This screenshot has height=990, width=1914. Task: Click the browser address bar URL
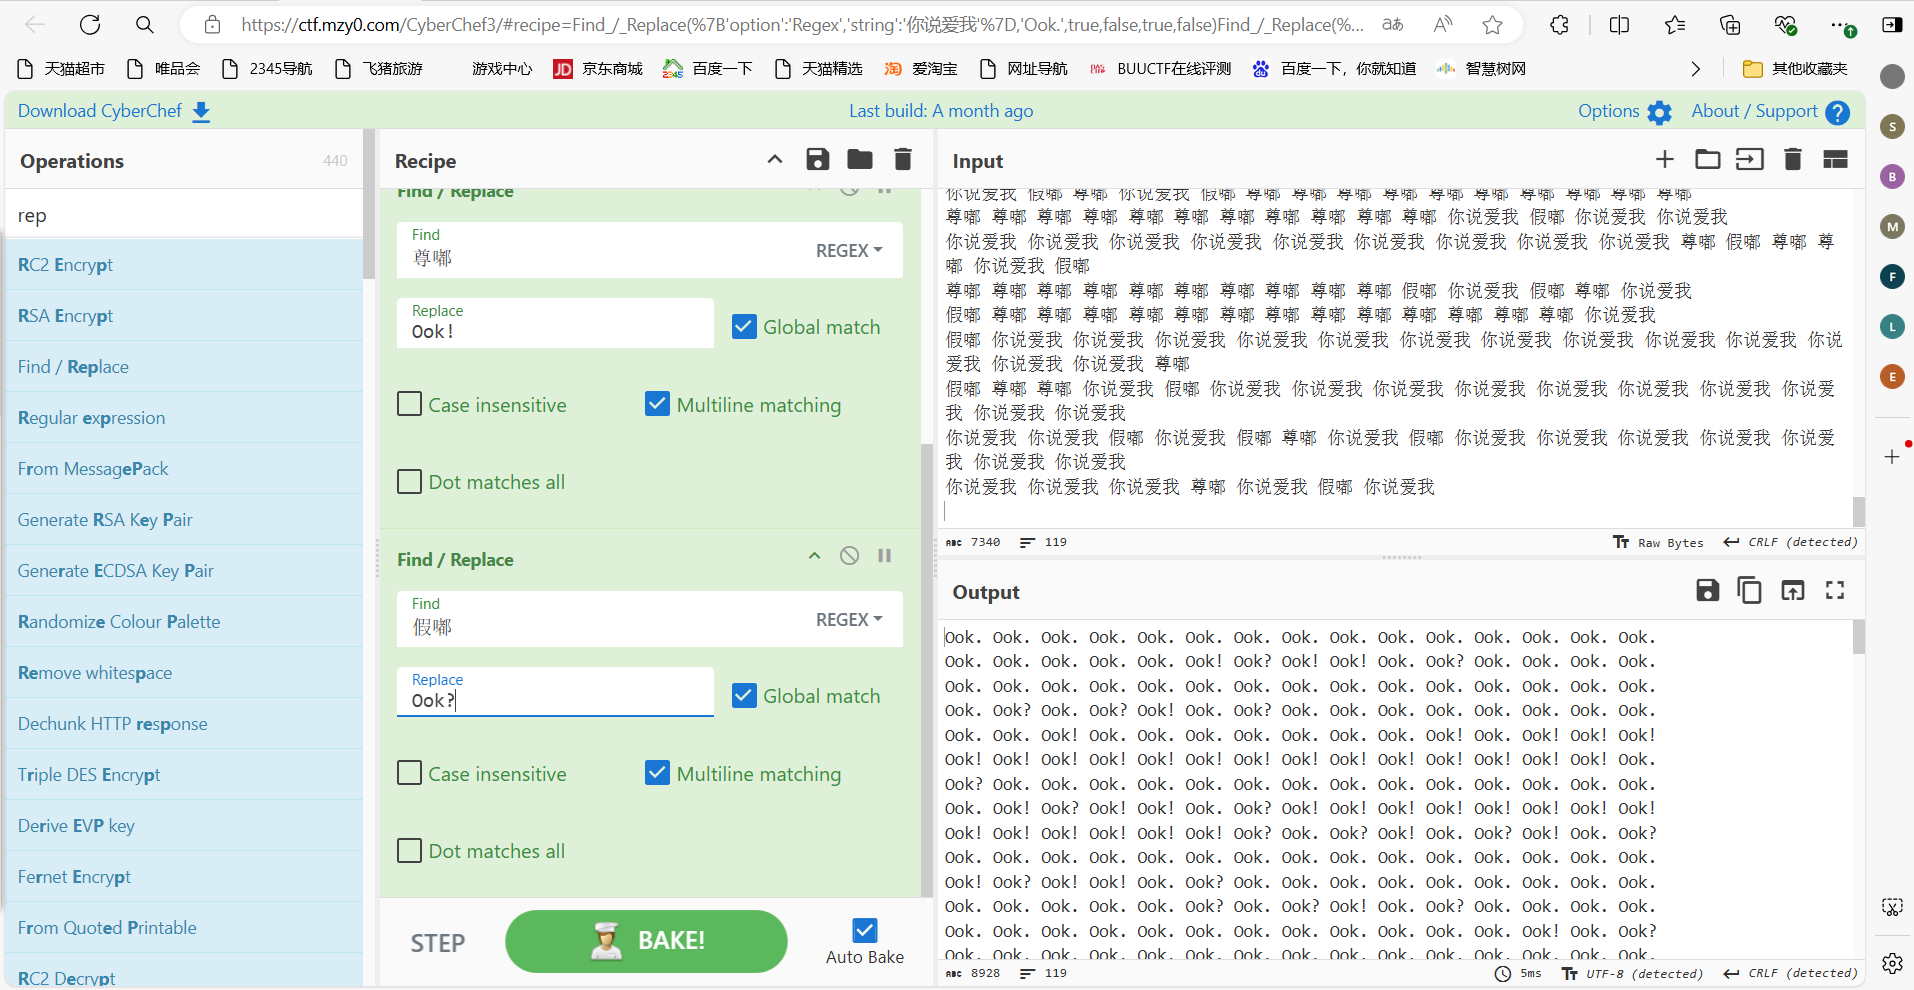(x=802, y=25)
